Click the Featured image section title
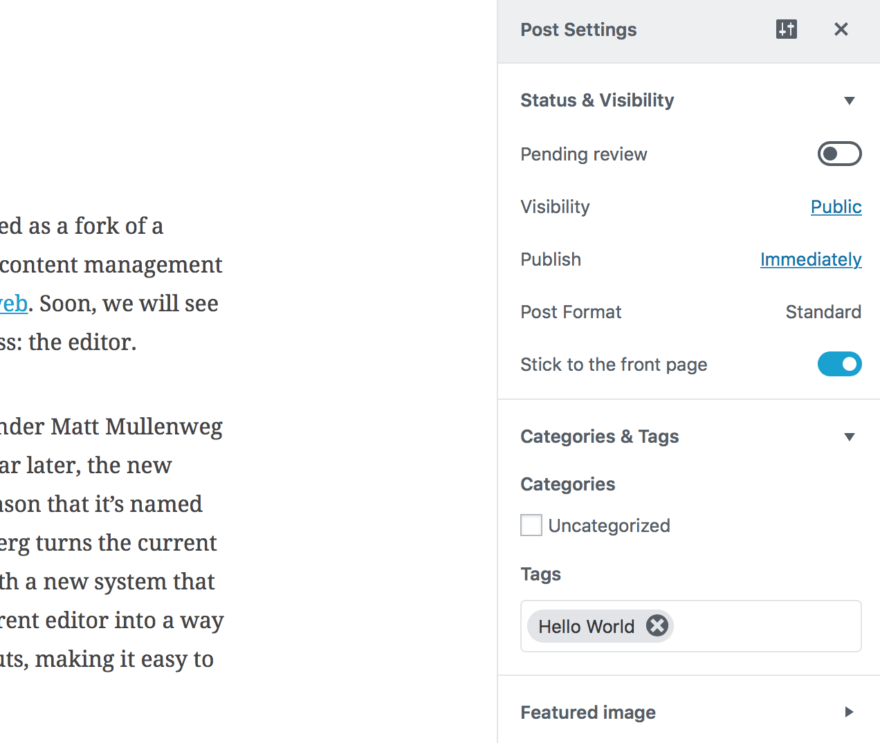Viewport: 880px width, 743px height. click(x=588, y=712)
